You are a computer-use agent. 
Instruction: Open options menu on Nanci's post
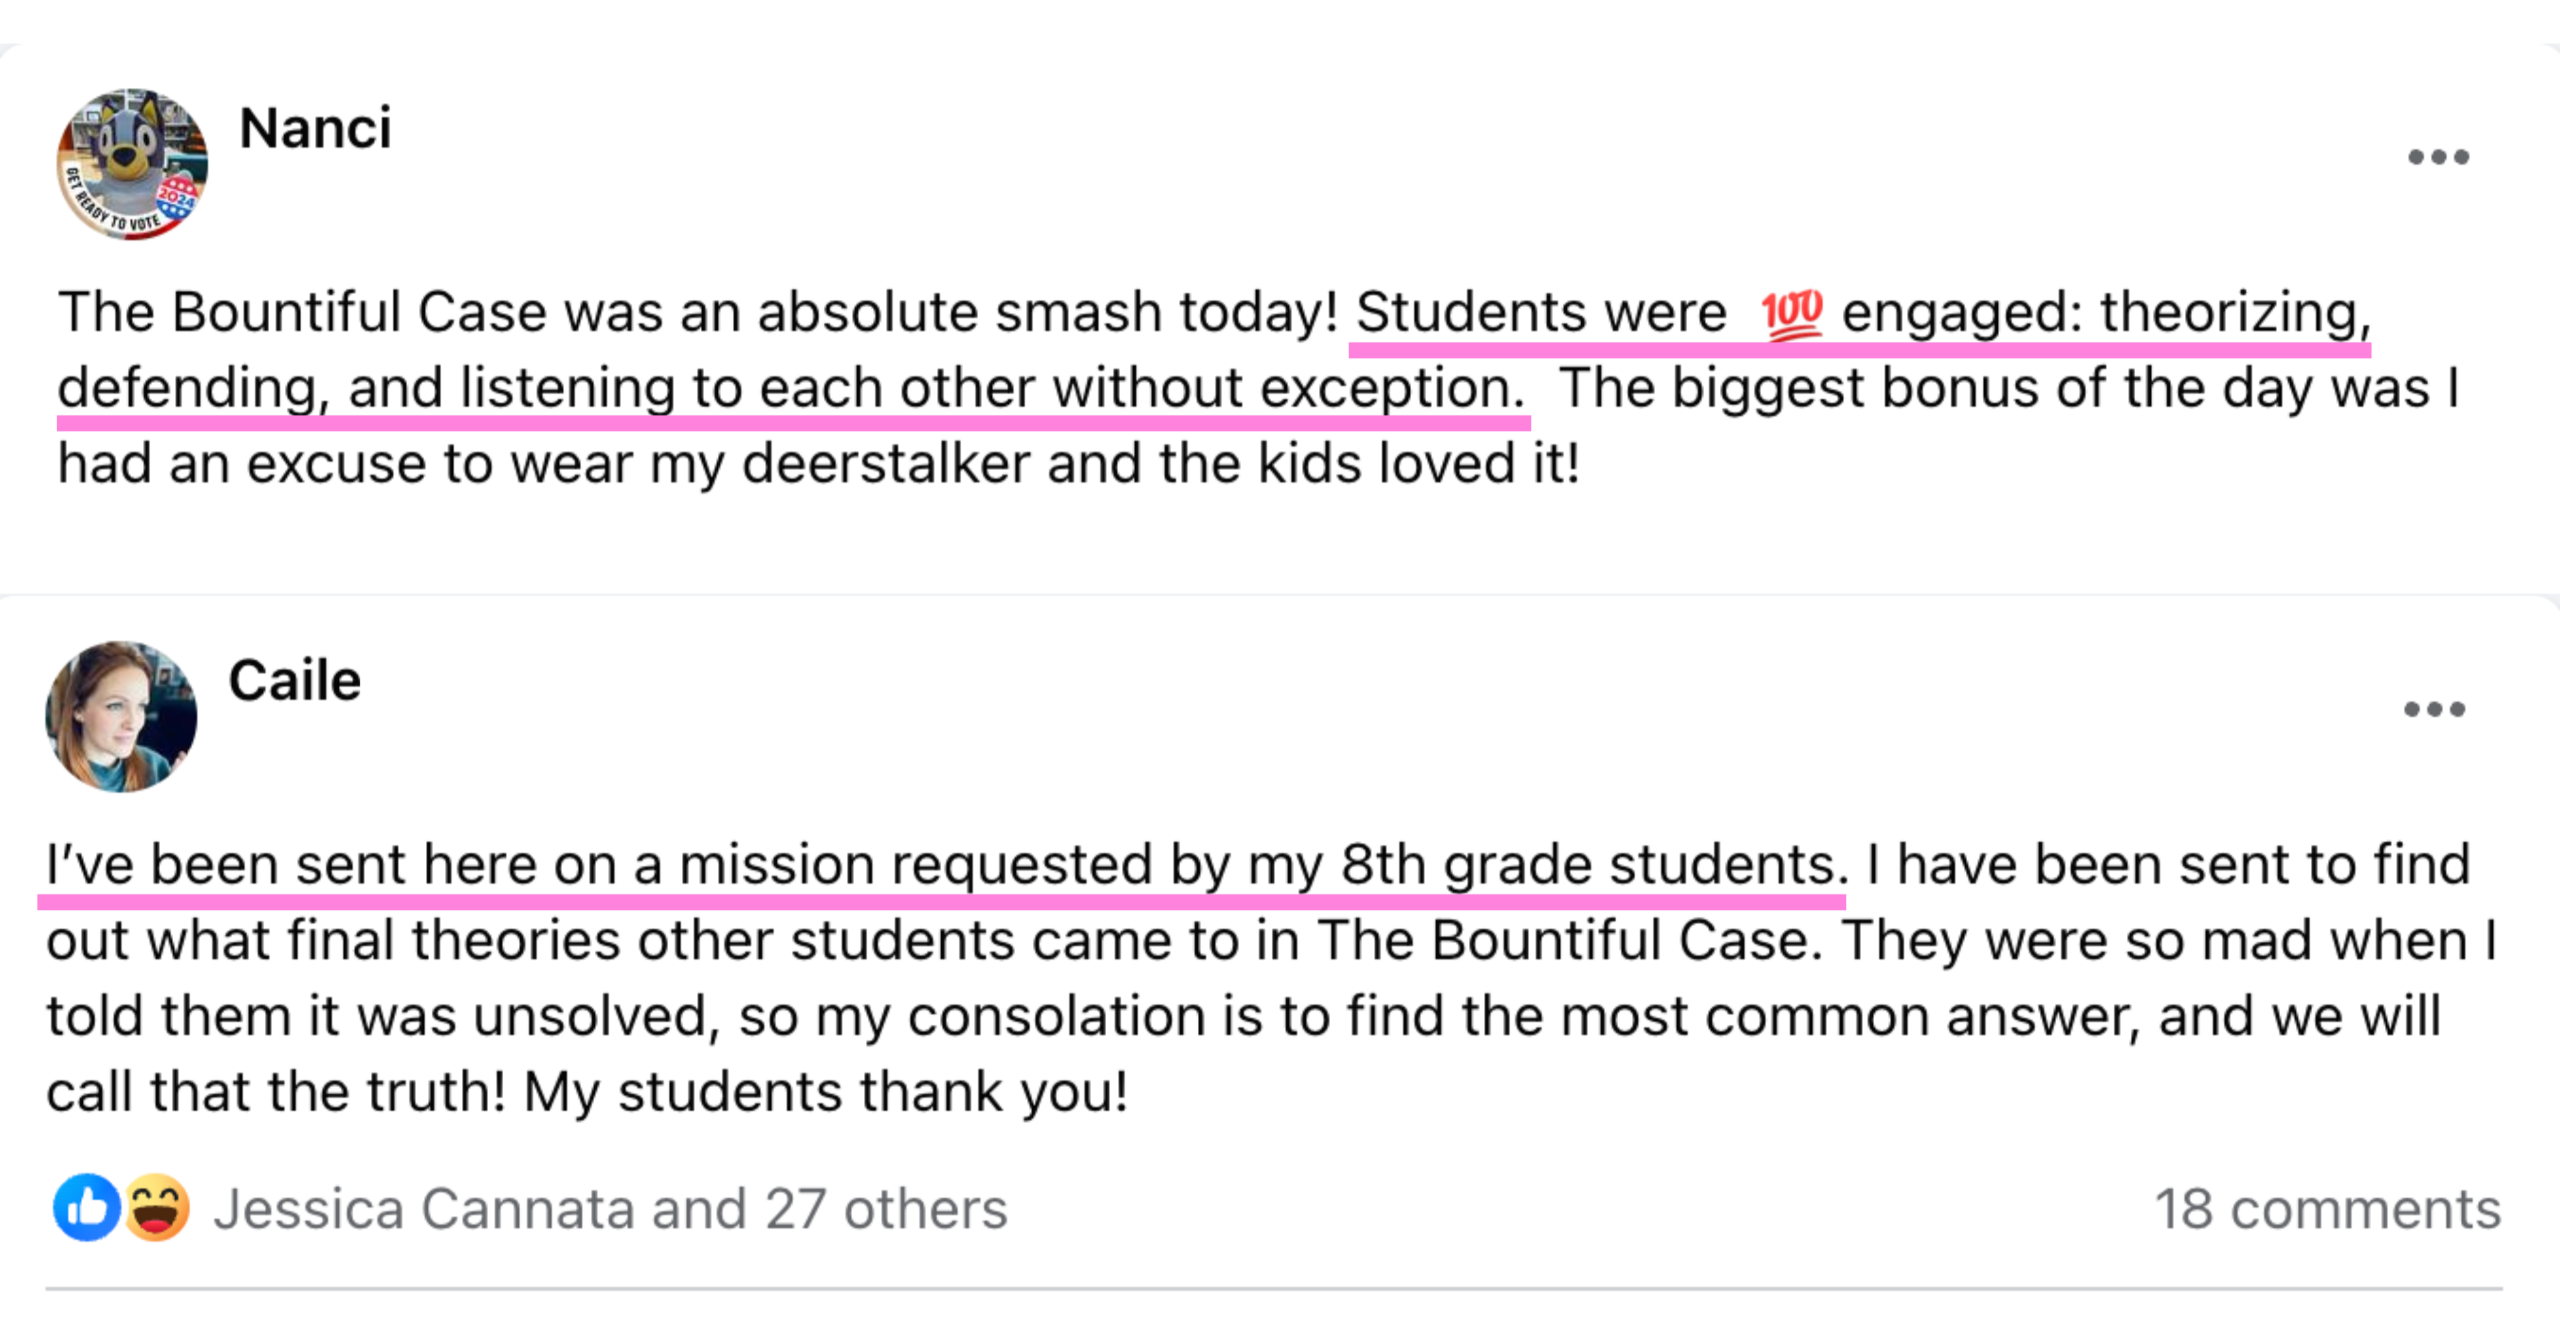[2437, 157]
